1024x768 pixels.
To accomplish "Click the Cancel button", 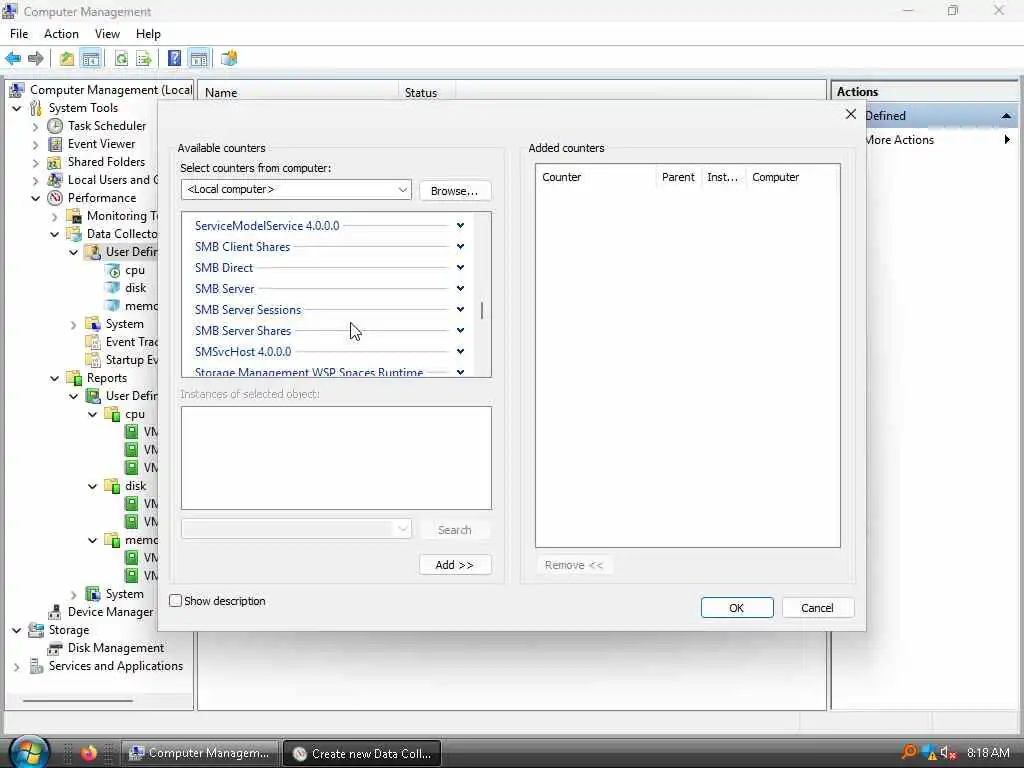I will click(x=817, y=608).
